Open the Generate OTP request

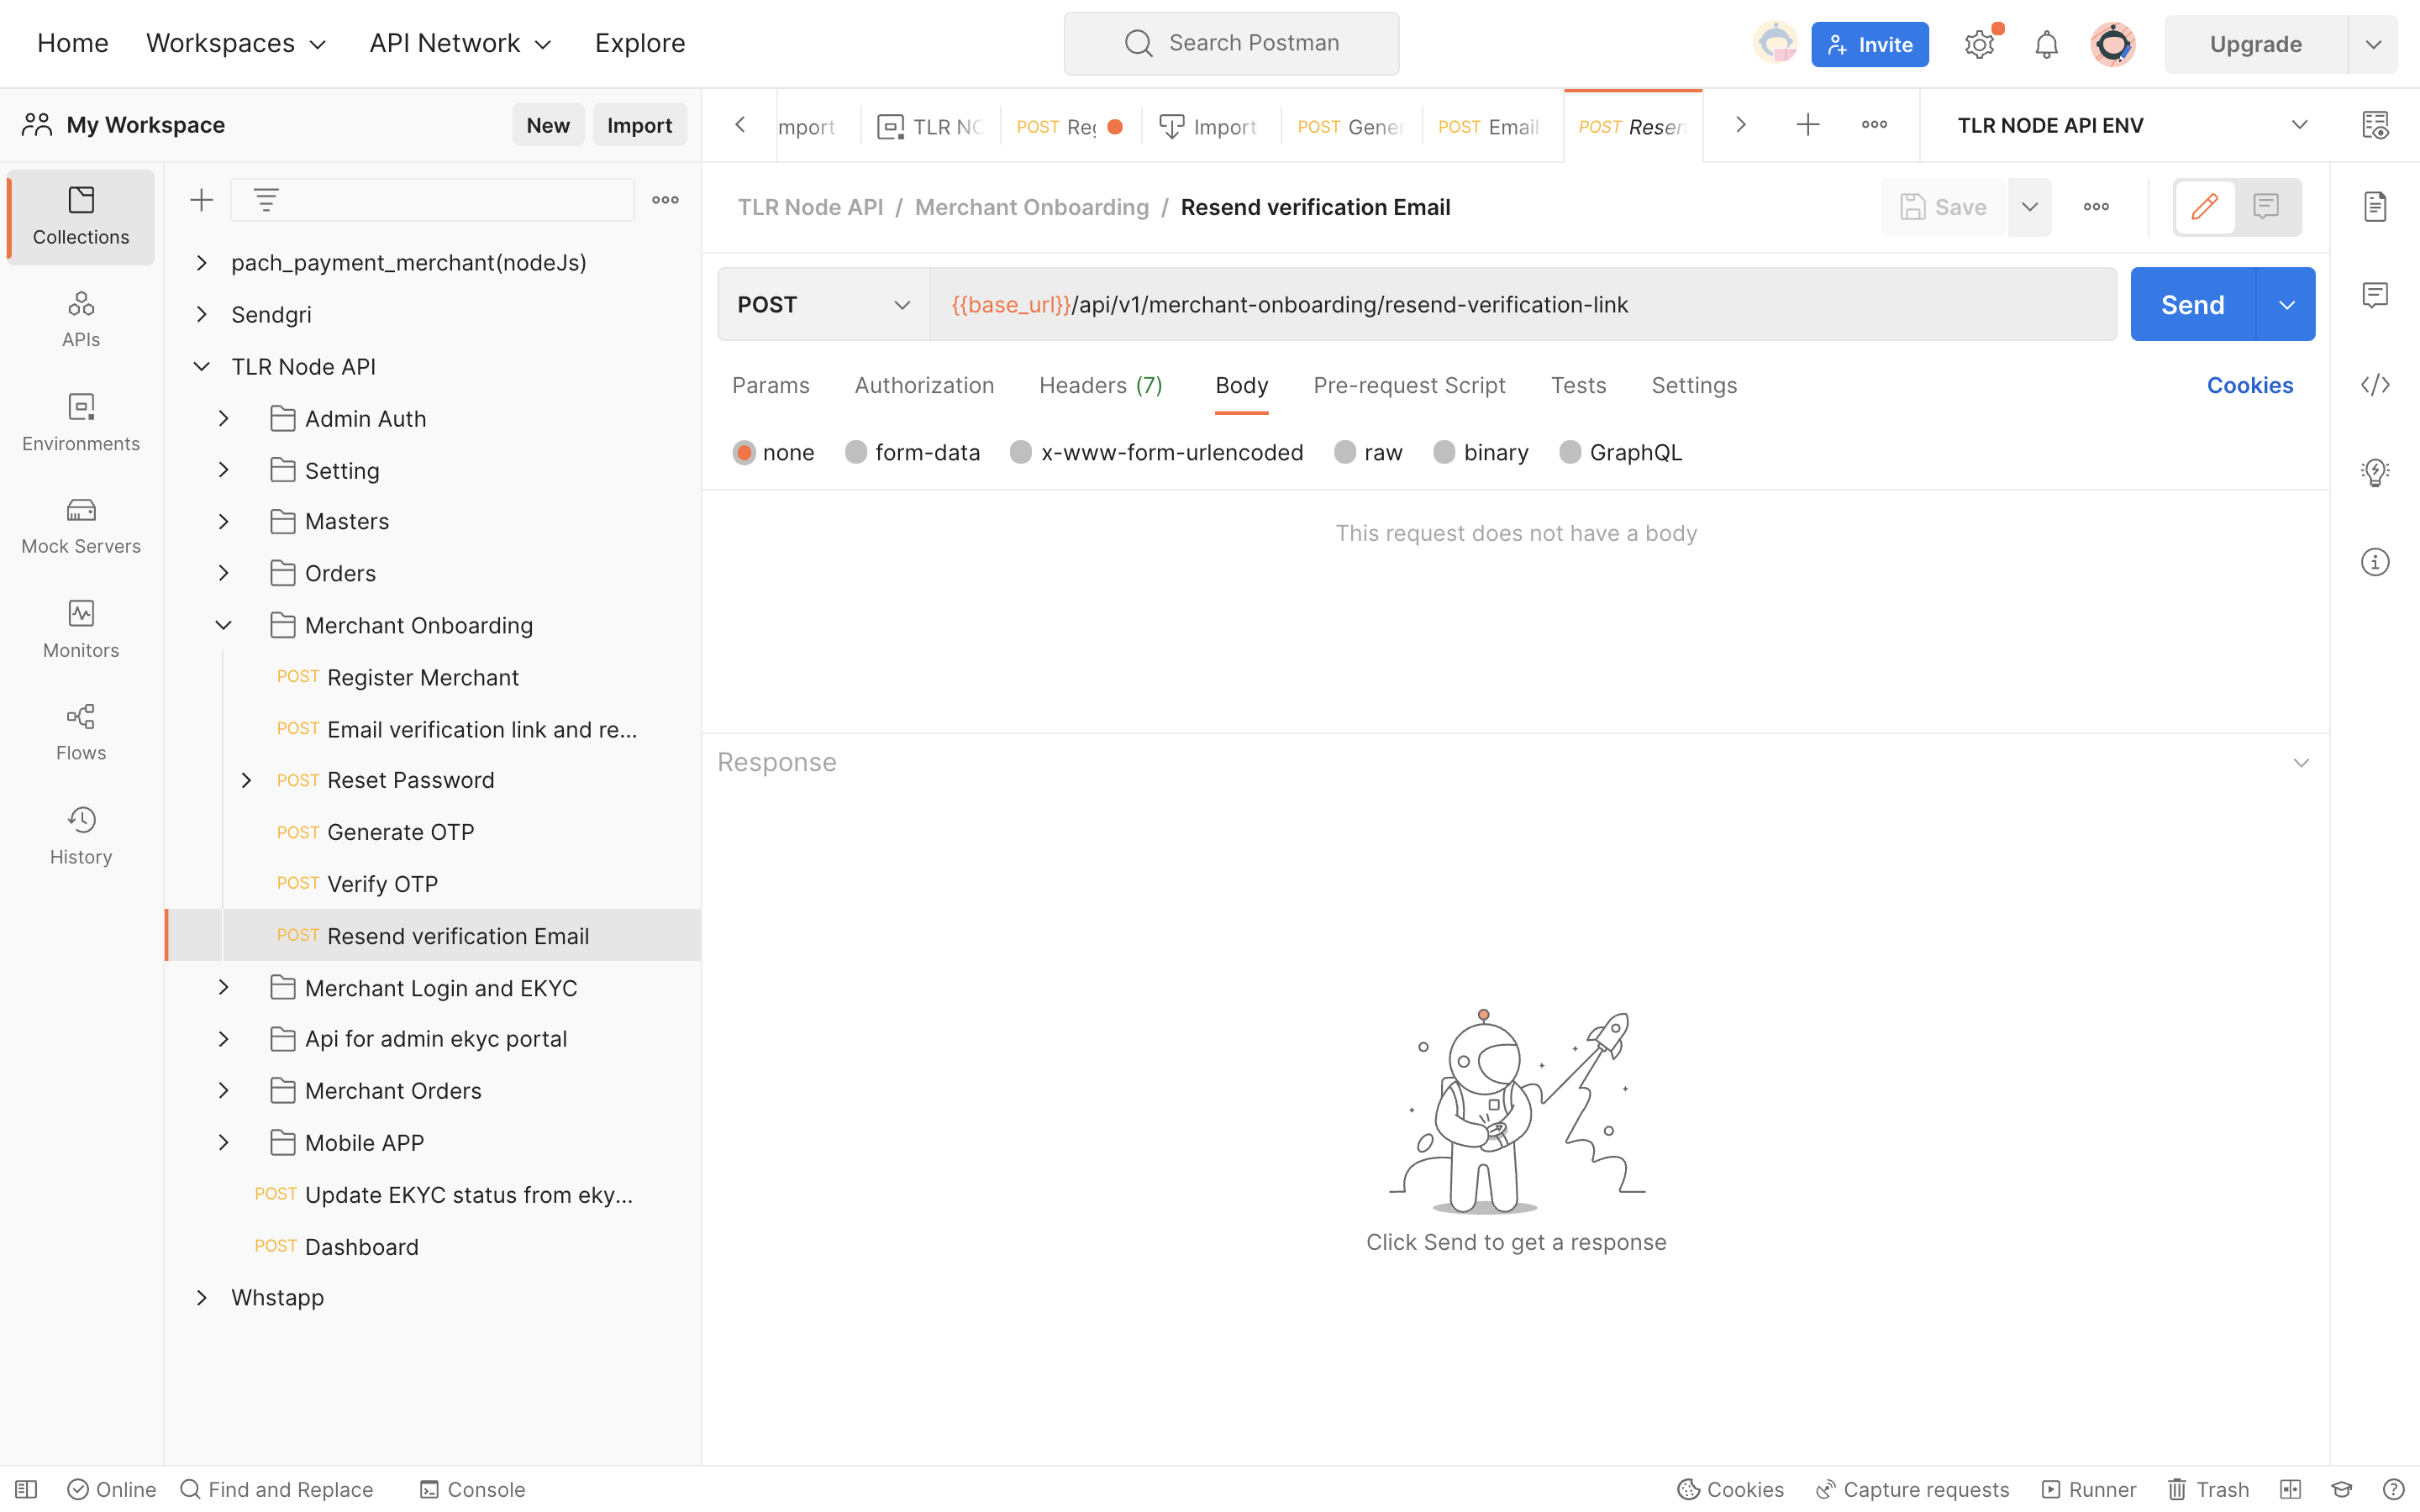coord(400,832)
